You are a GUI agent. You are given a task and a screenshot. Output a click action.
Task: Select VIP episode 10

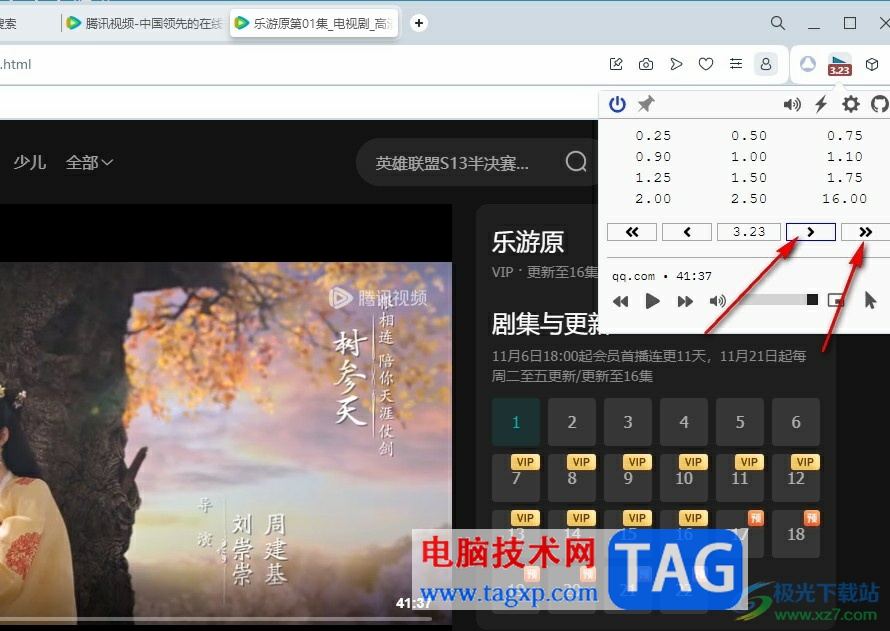point(684,478)
